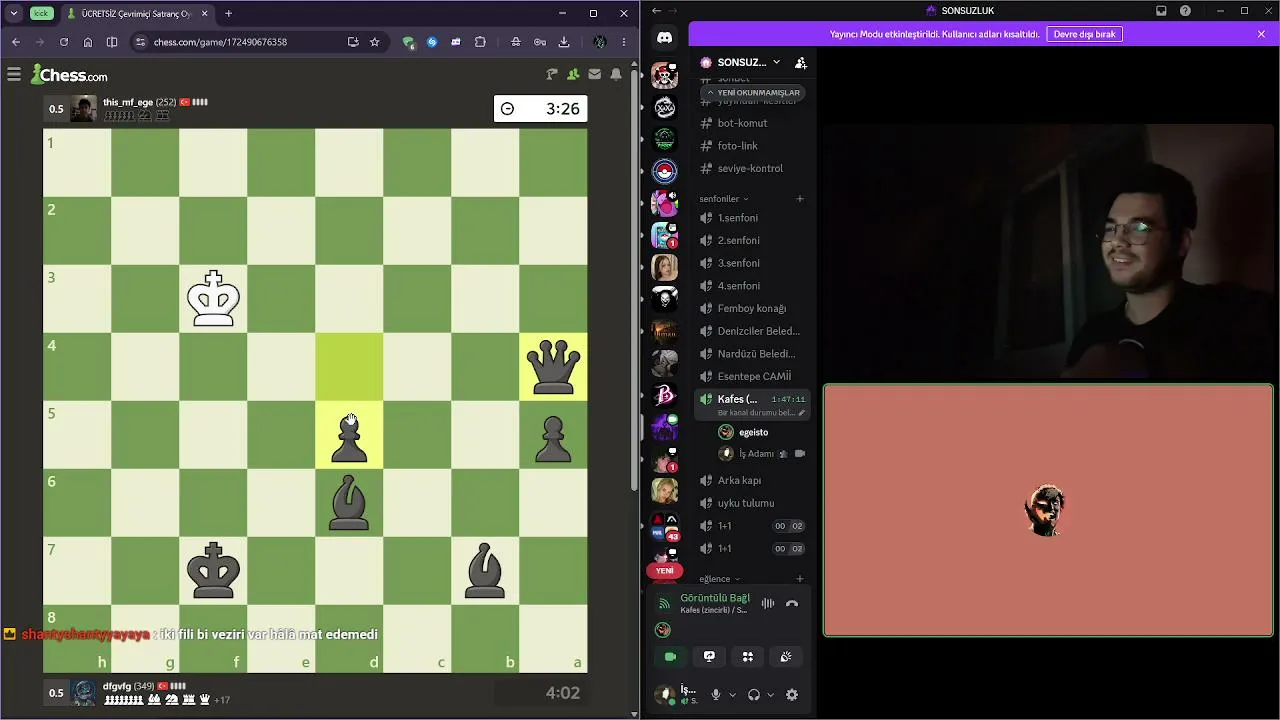
Task: Open Discord noise suppression waveform icon
Action: point(768,603)
